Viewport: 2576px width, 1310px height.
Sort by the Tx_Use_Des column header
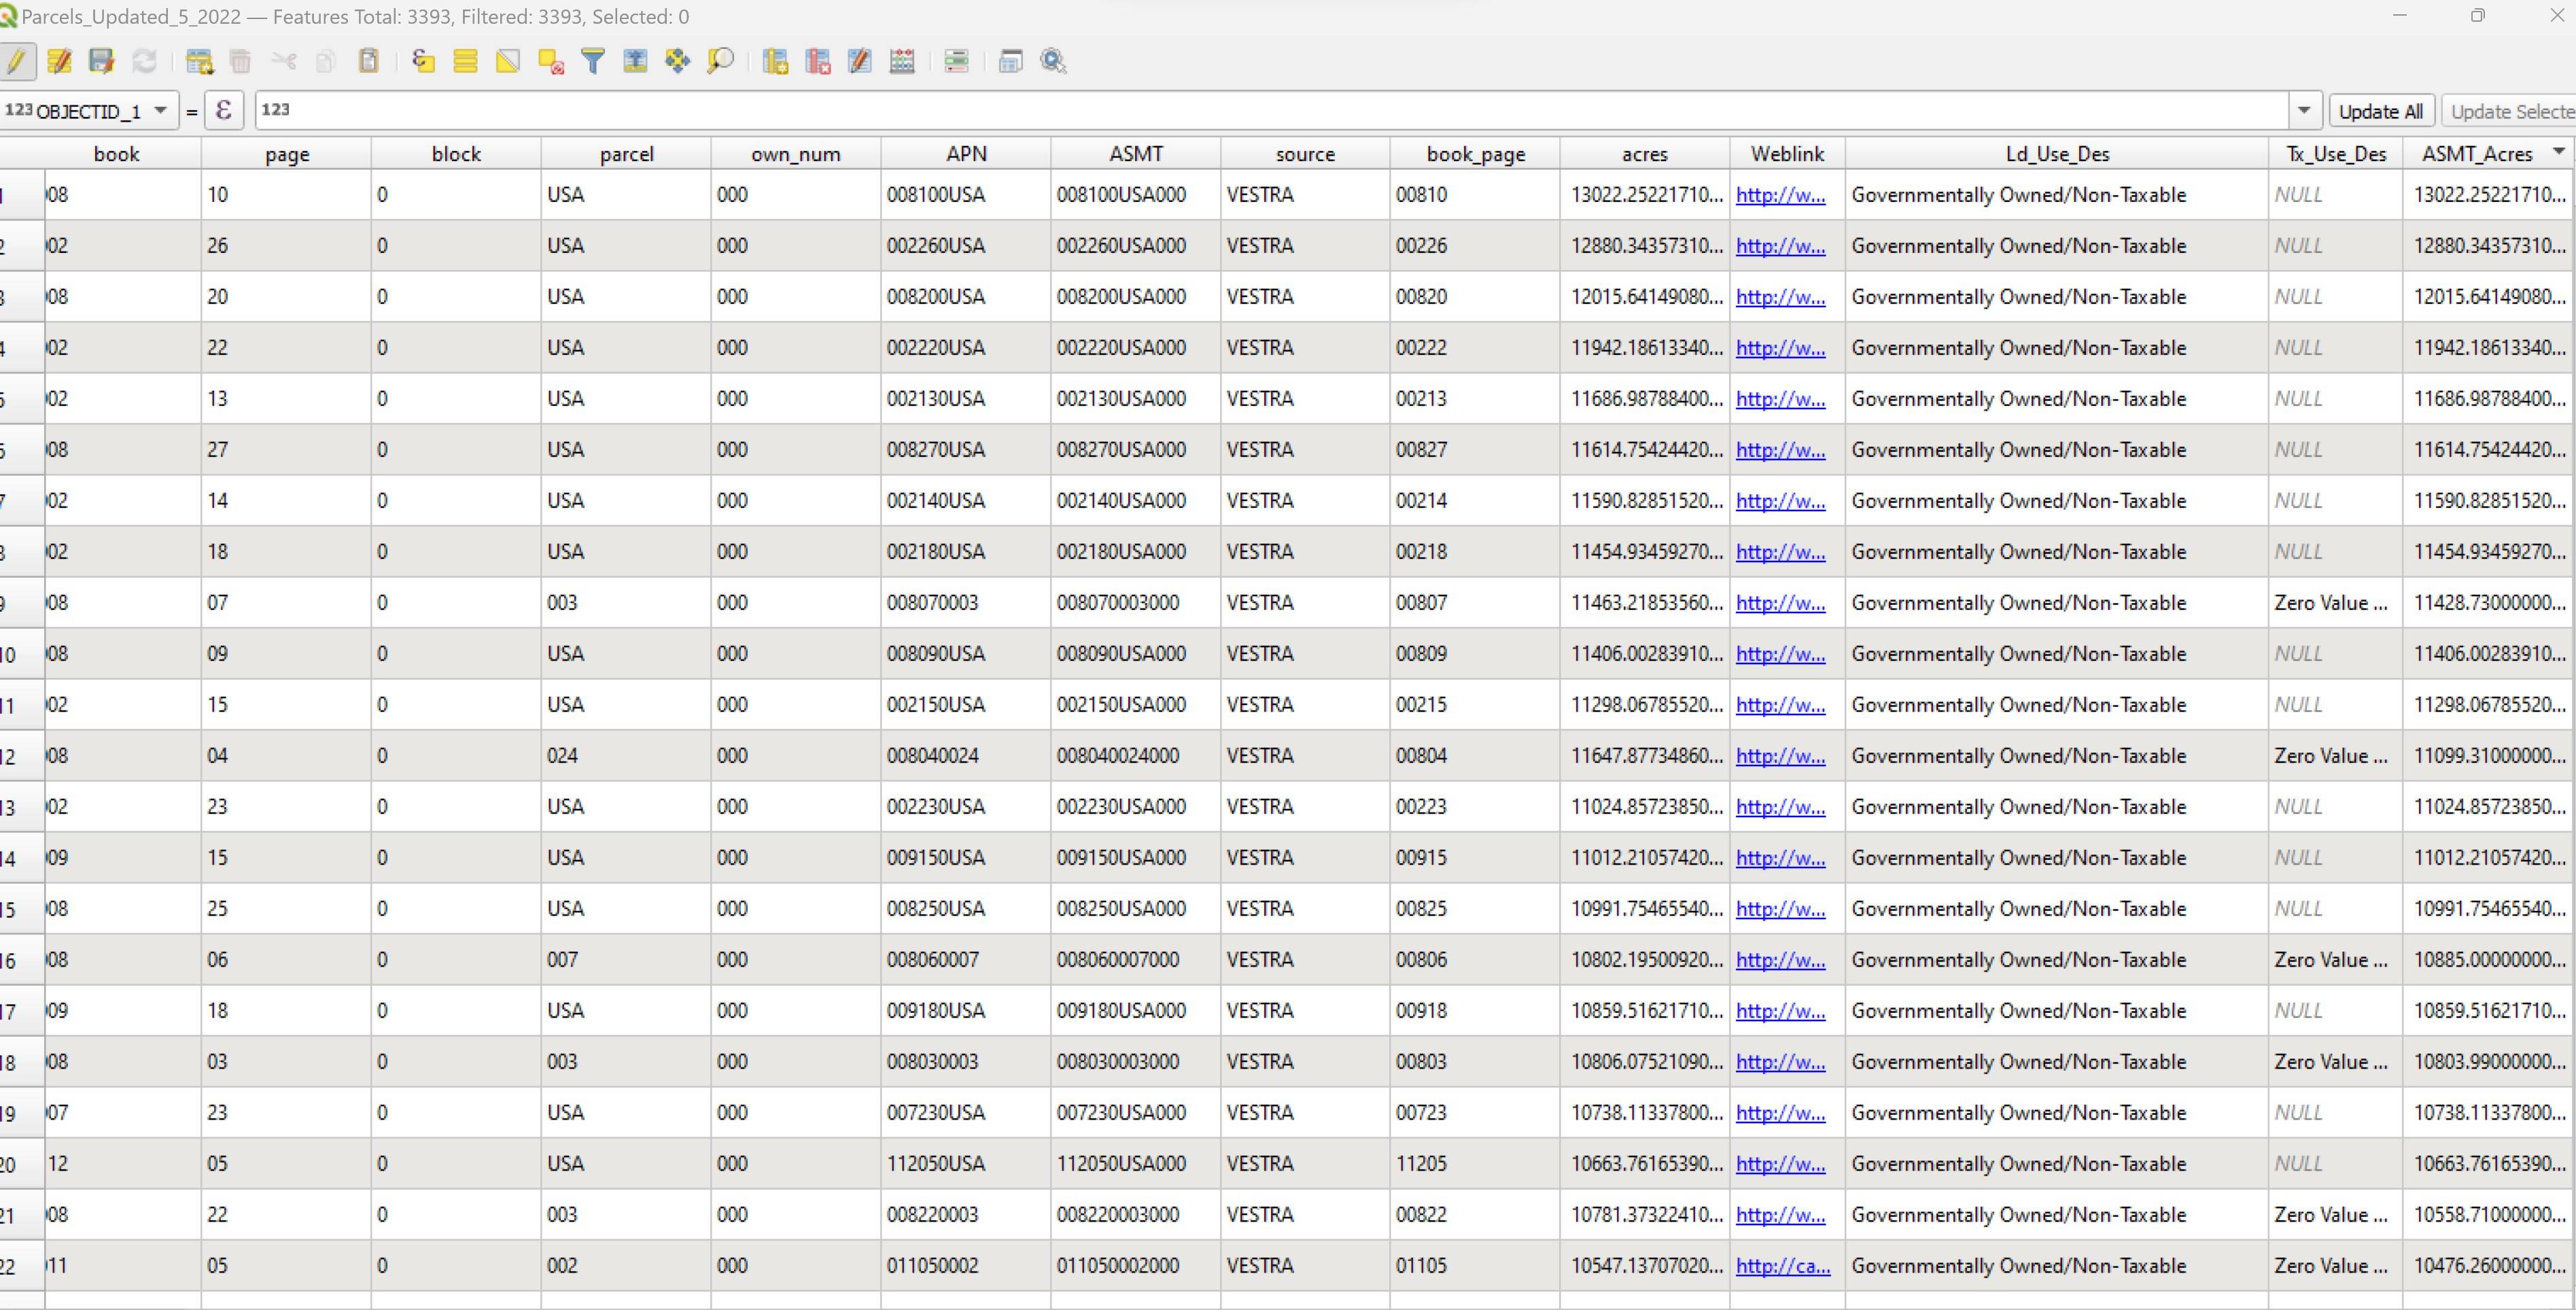click(x=2336, y=154)
